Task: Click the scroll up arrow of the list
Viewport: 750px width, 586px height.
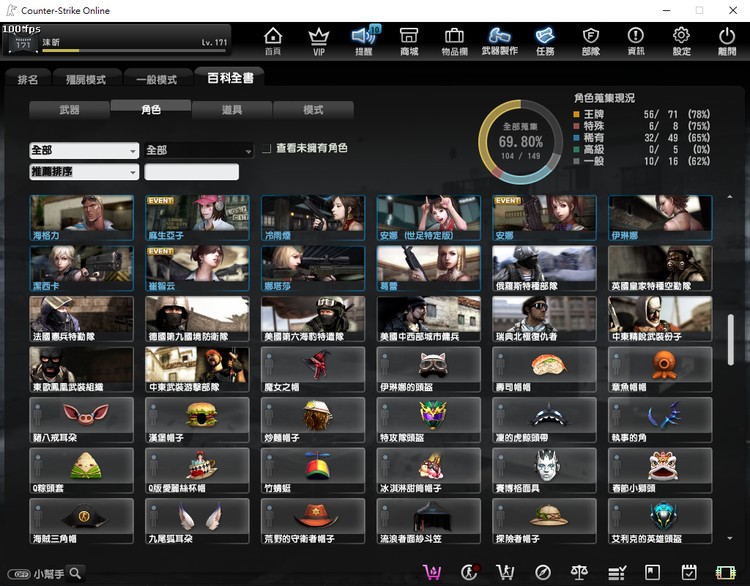Action: (x=730, y=197)
